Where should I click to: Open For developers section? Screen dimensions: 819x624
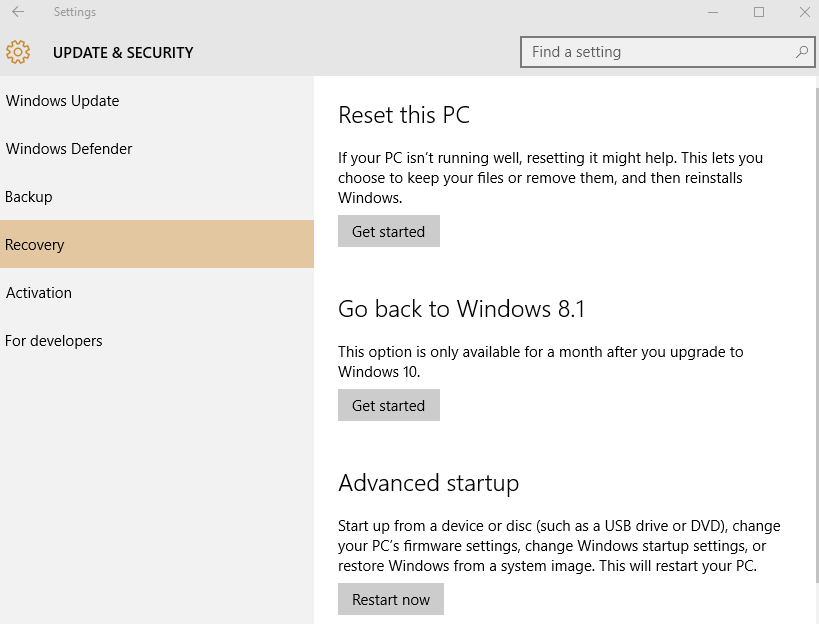pos(157,340)
